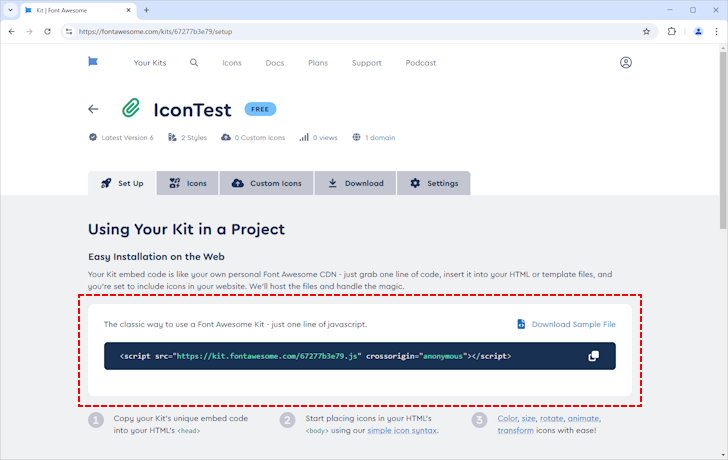Go back using the left arrow icon

94,109
